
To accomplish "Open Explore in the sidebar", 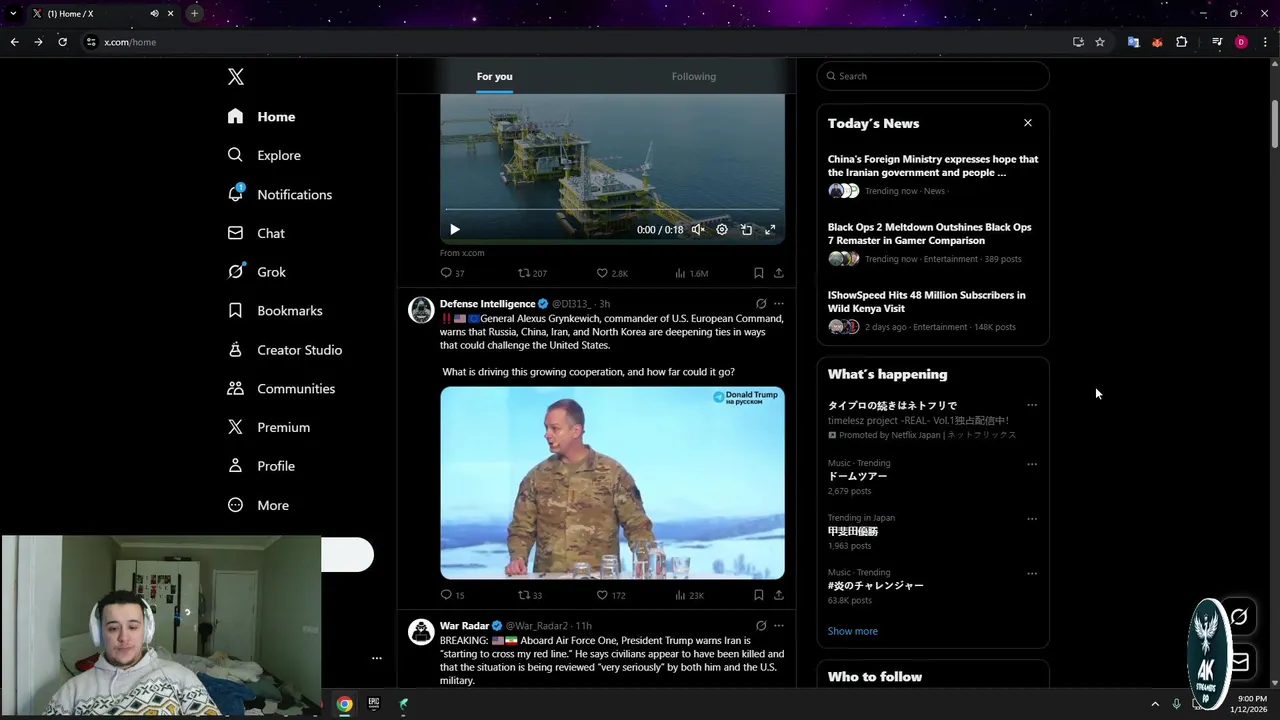I will 264,155.
